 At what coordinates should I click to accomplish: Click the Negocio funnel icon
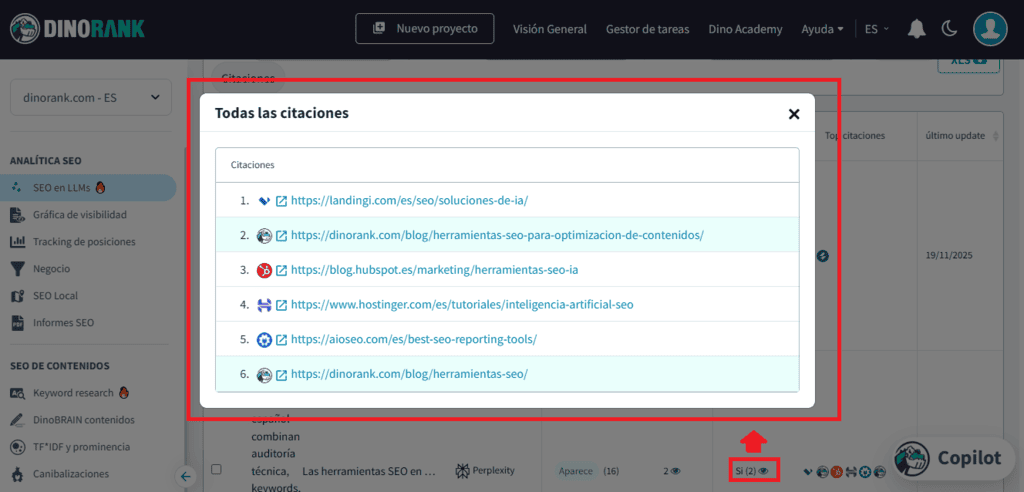pos(17,269)
